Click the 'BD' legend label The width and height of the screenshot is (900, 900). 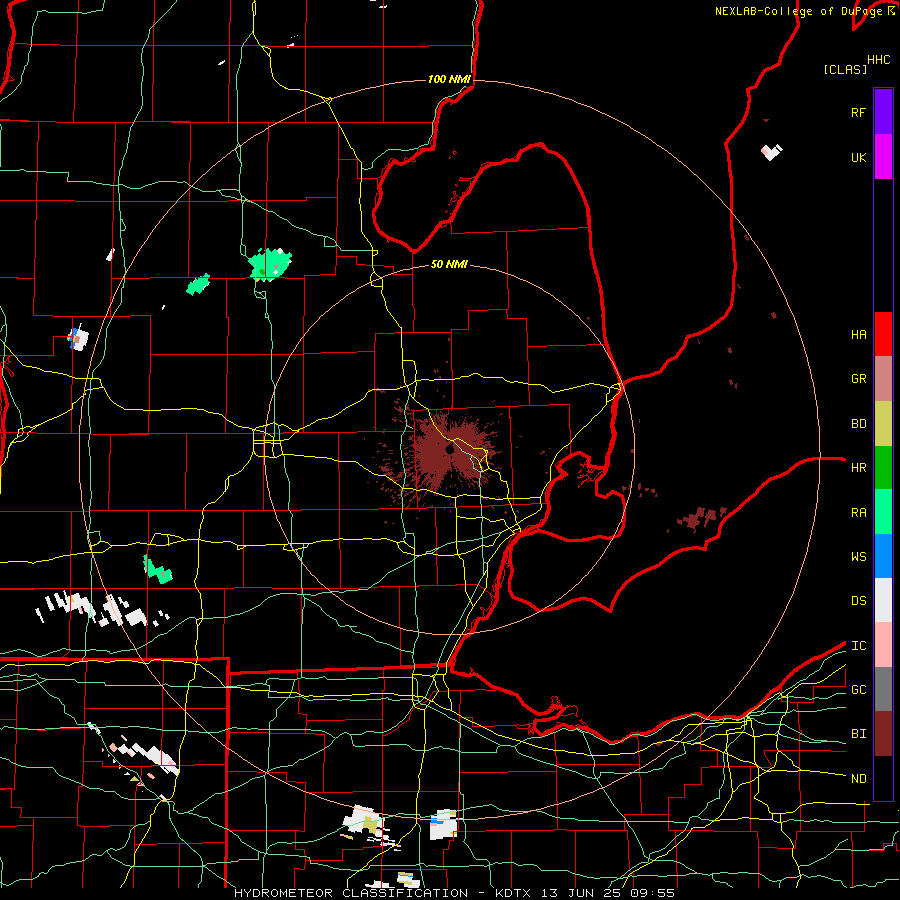click(x=859, y=423)
